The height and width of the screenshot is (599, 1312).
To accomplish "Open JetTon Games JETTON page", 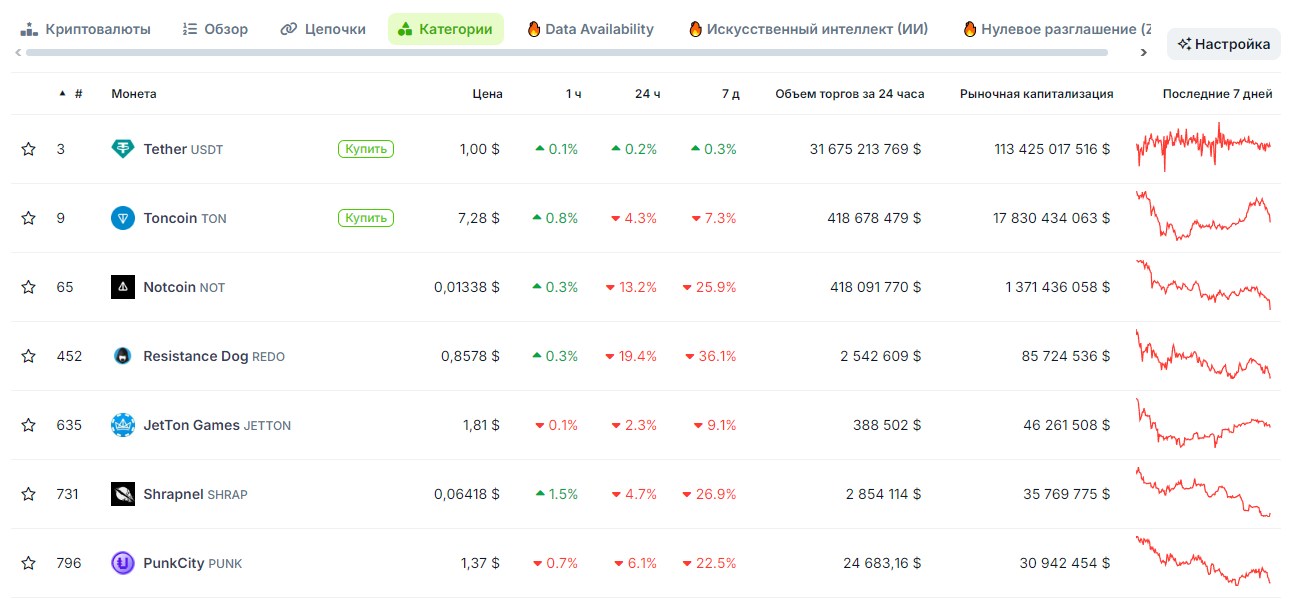I will pos(217,425).
